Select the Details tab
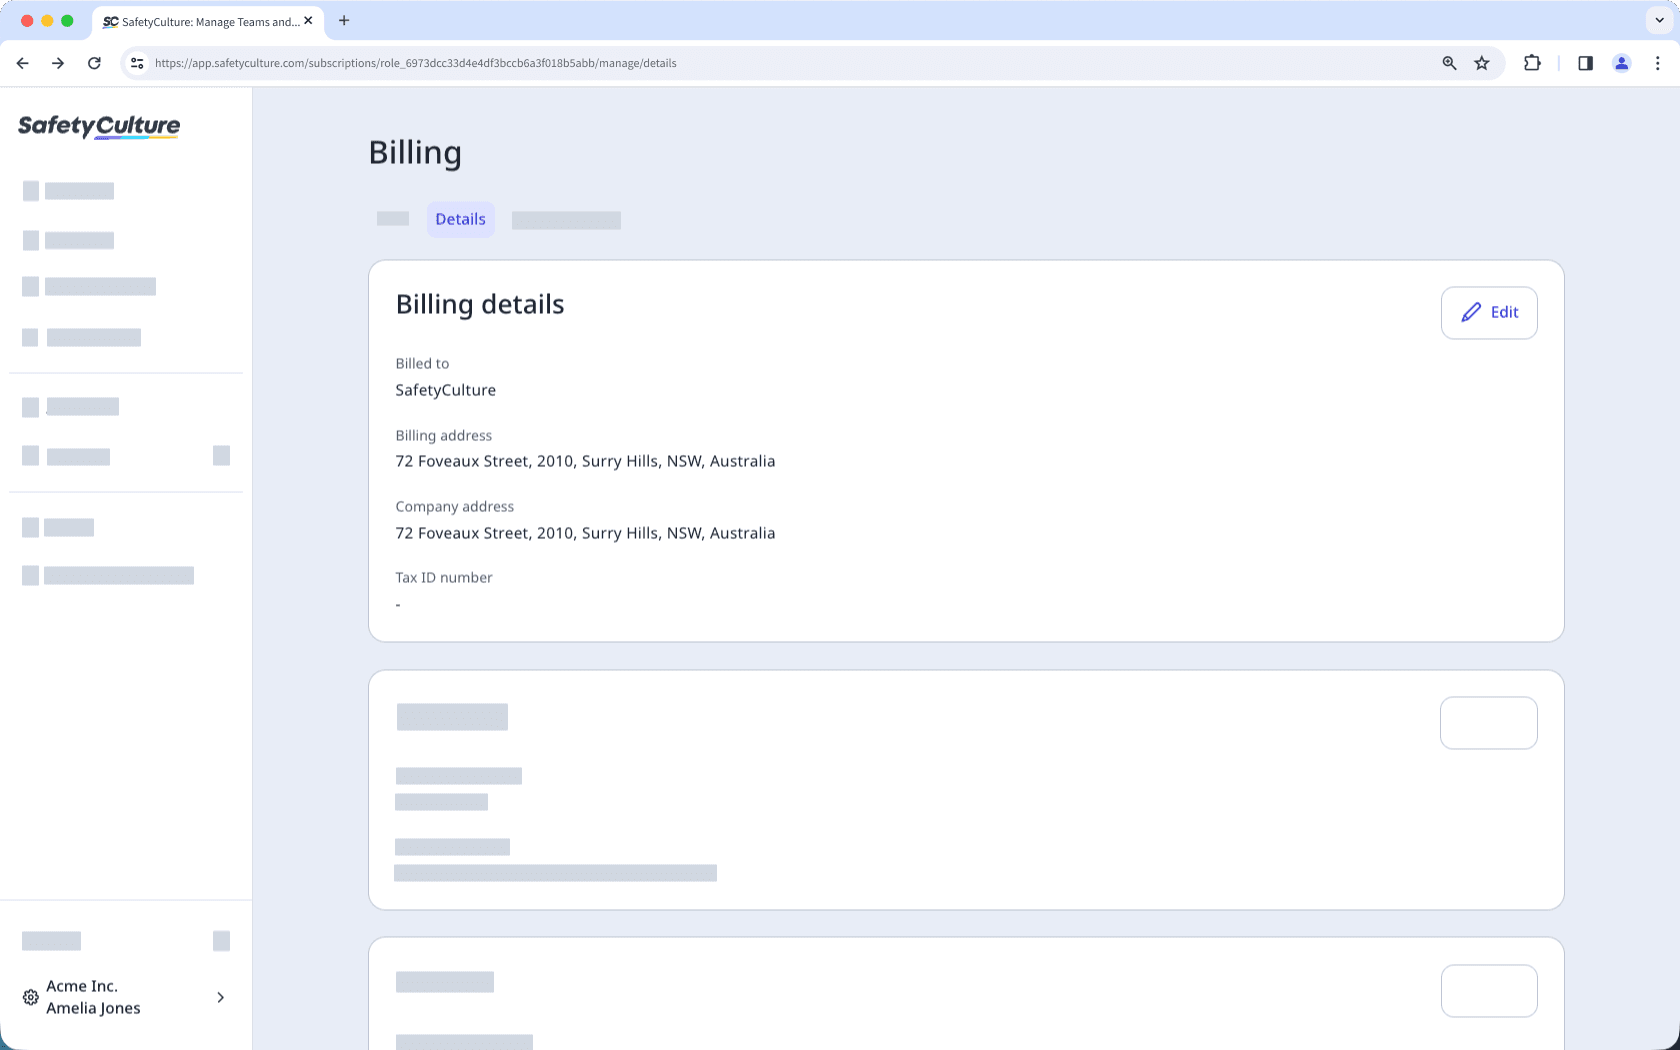The height and width of the screenshot is (1050, 1680). click(x=460, y=218)
